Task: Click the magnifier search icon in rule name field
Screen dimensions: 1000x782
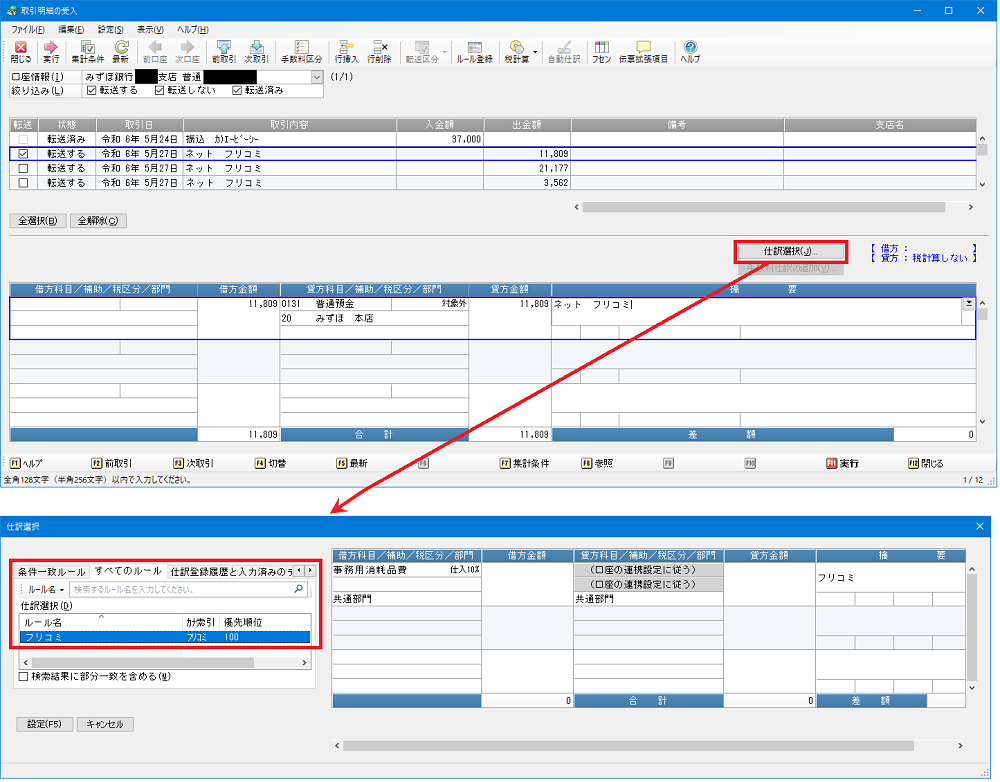Action: 298,589
